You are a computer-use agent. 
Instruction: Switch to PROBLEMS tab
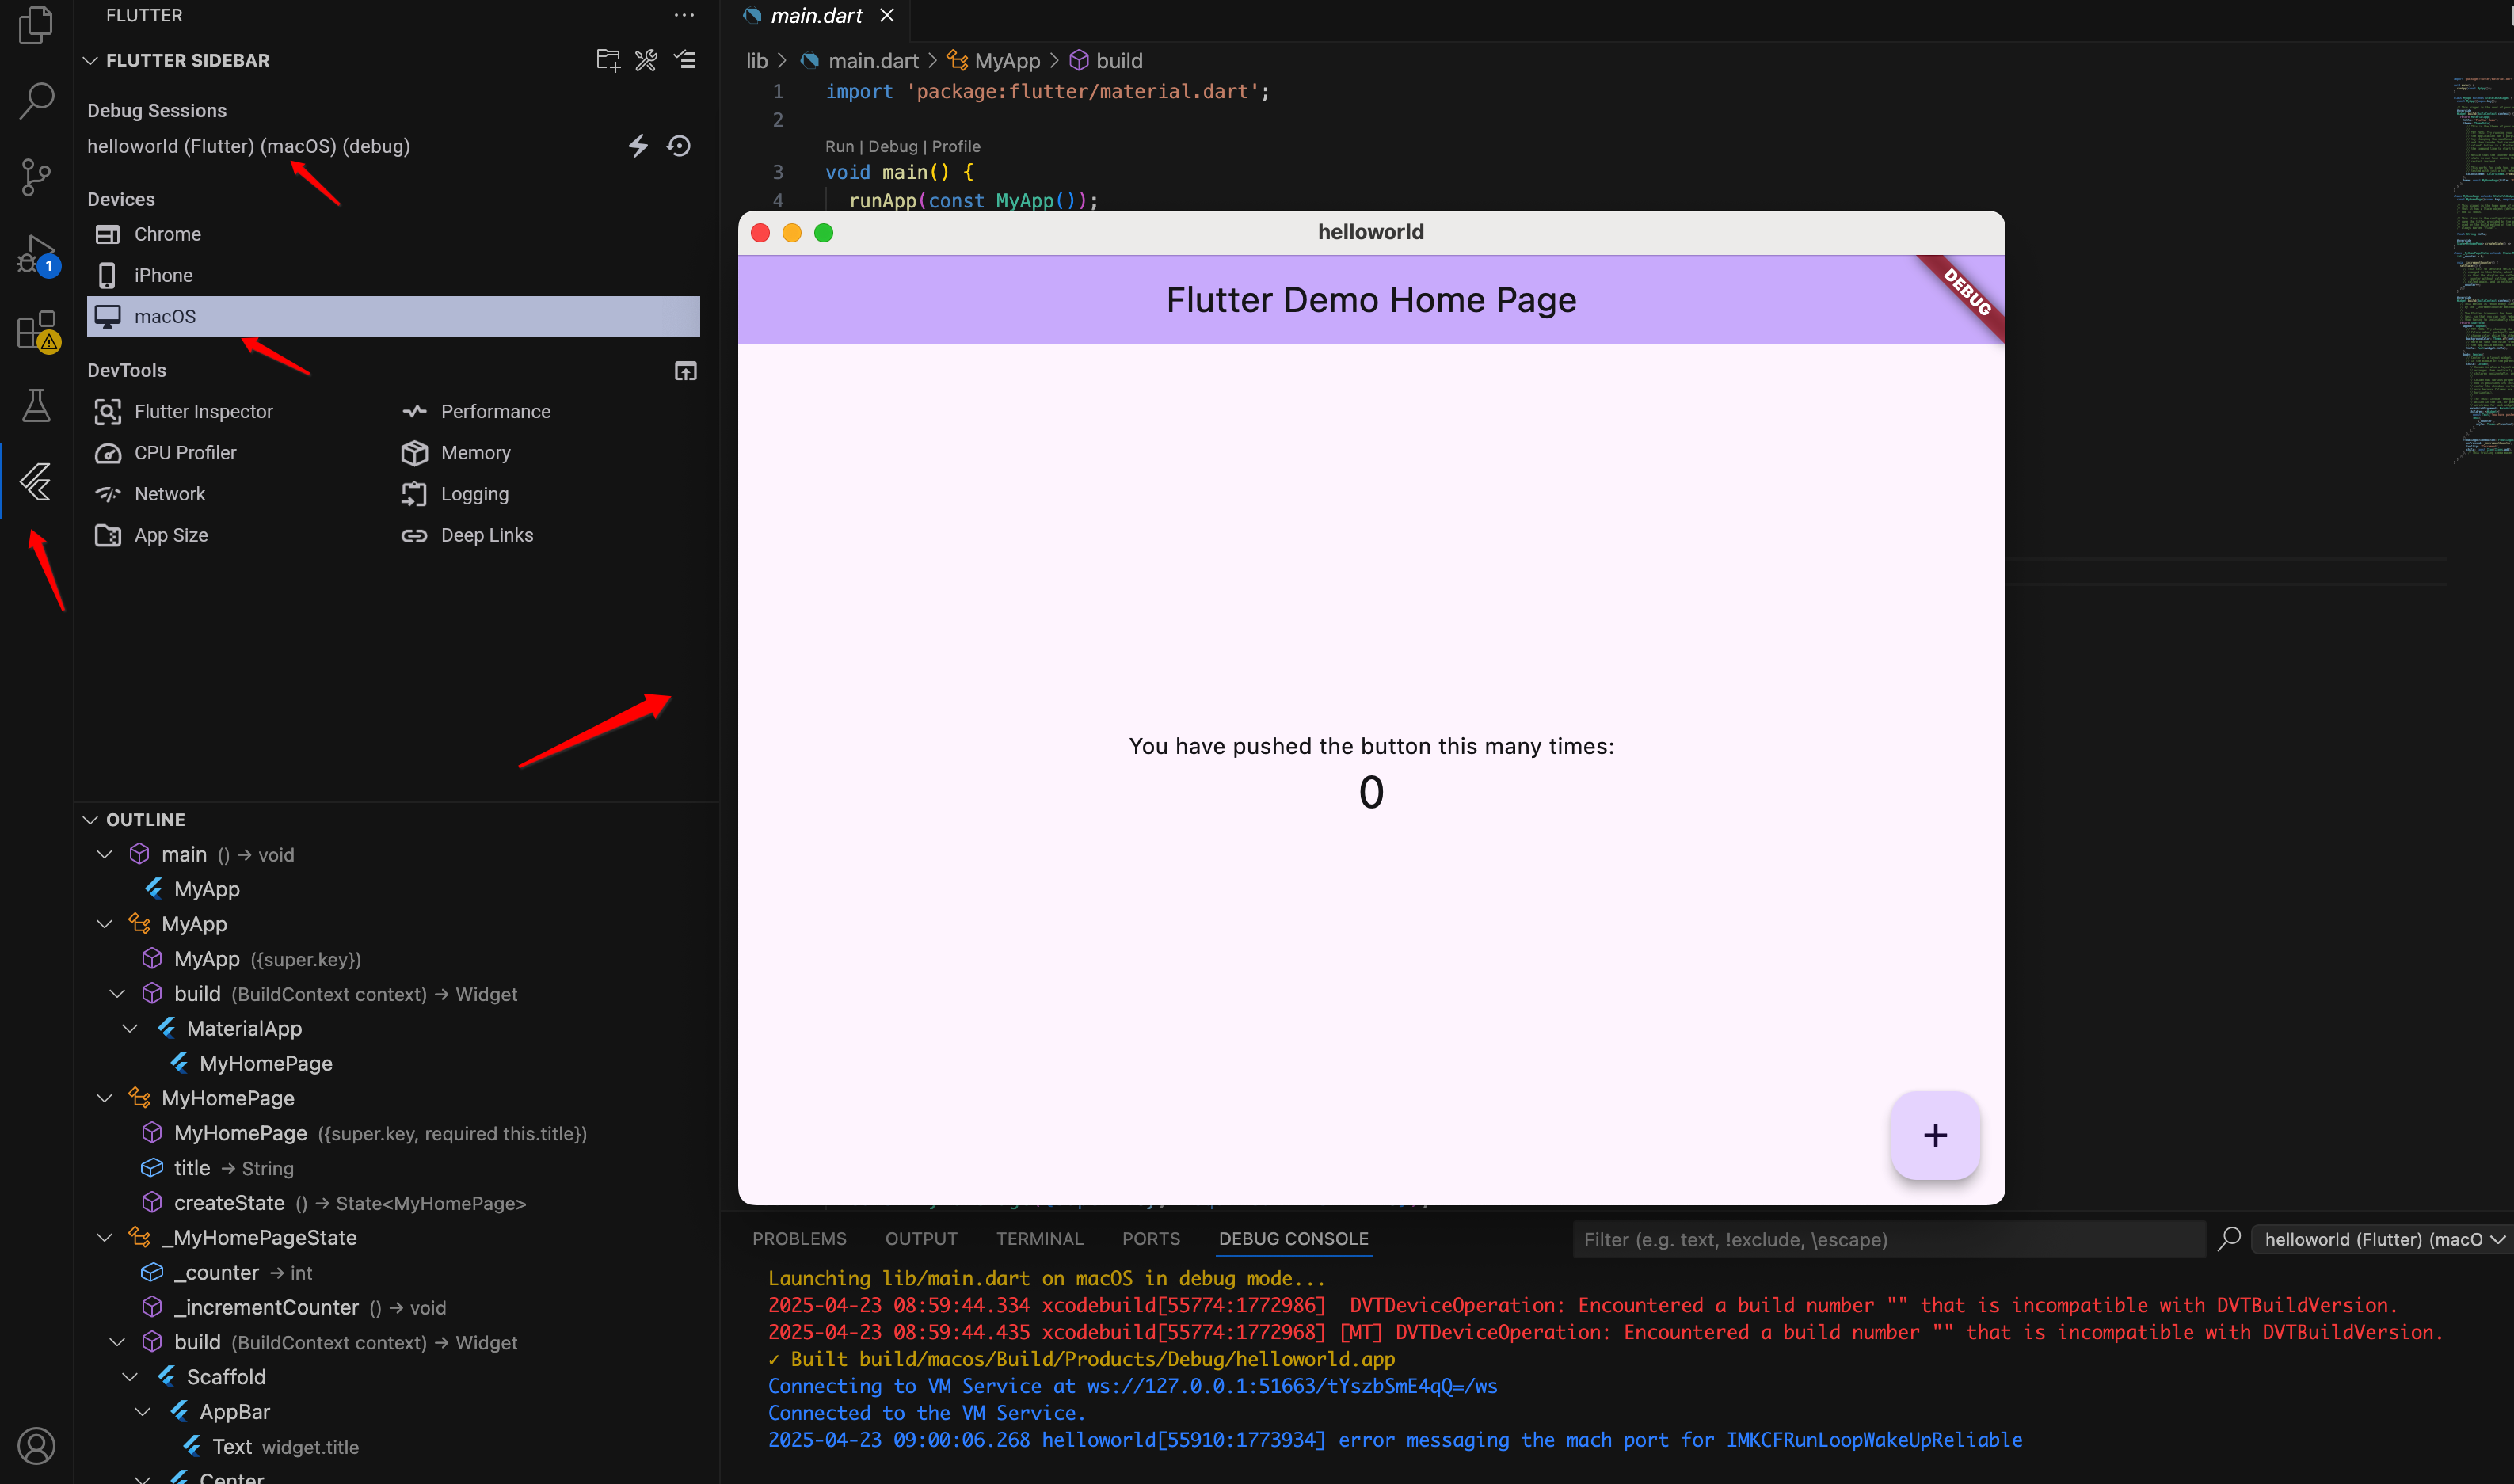(799, 1238)
